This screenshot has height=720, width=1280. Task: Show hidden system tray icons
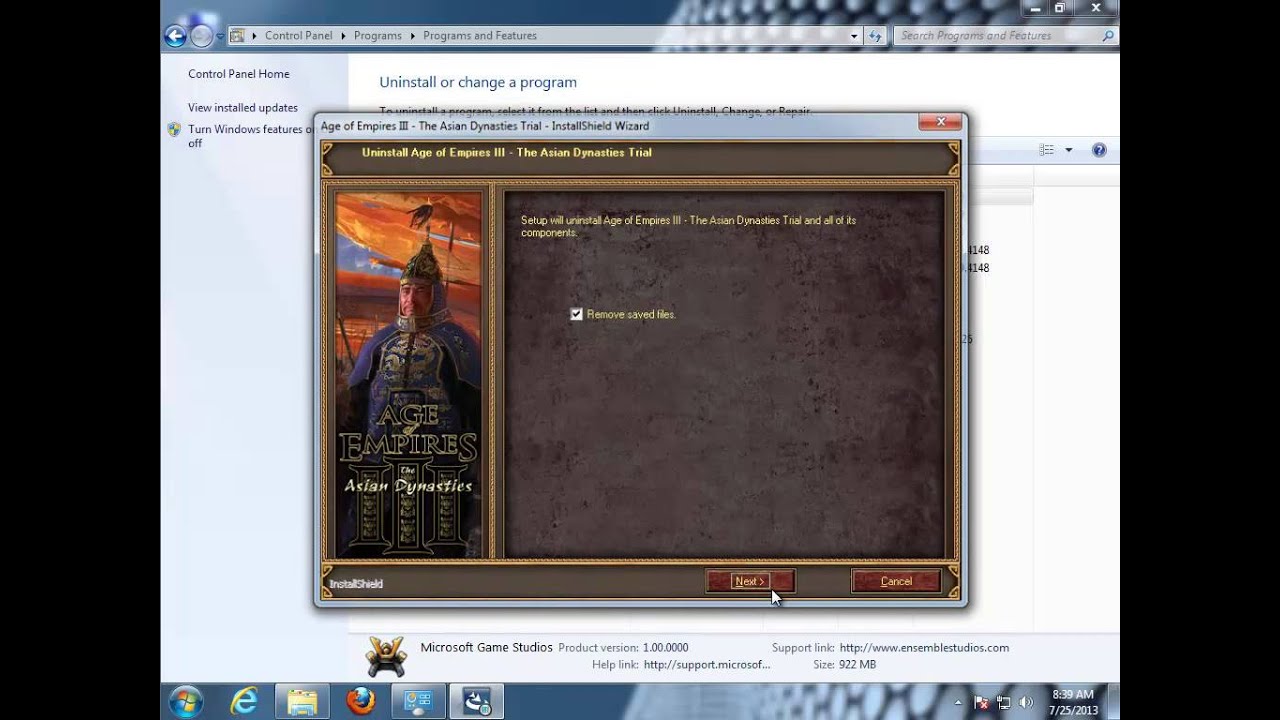coord(958,702)
